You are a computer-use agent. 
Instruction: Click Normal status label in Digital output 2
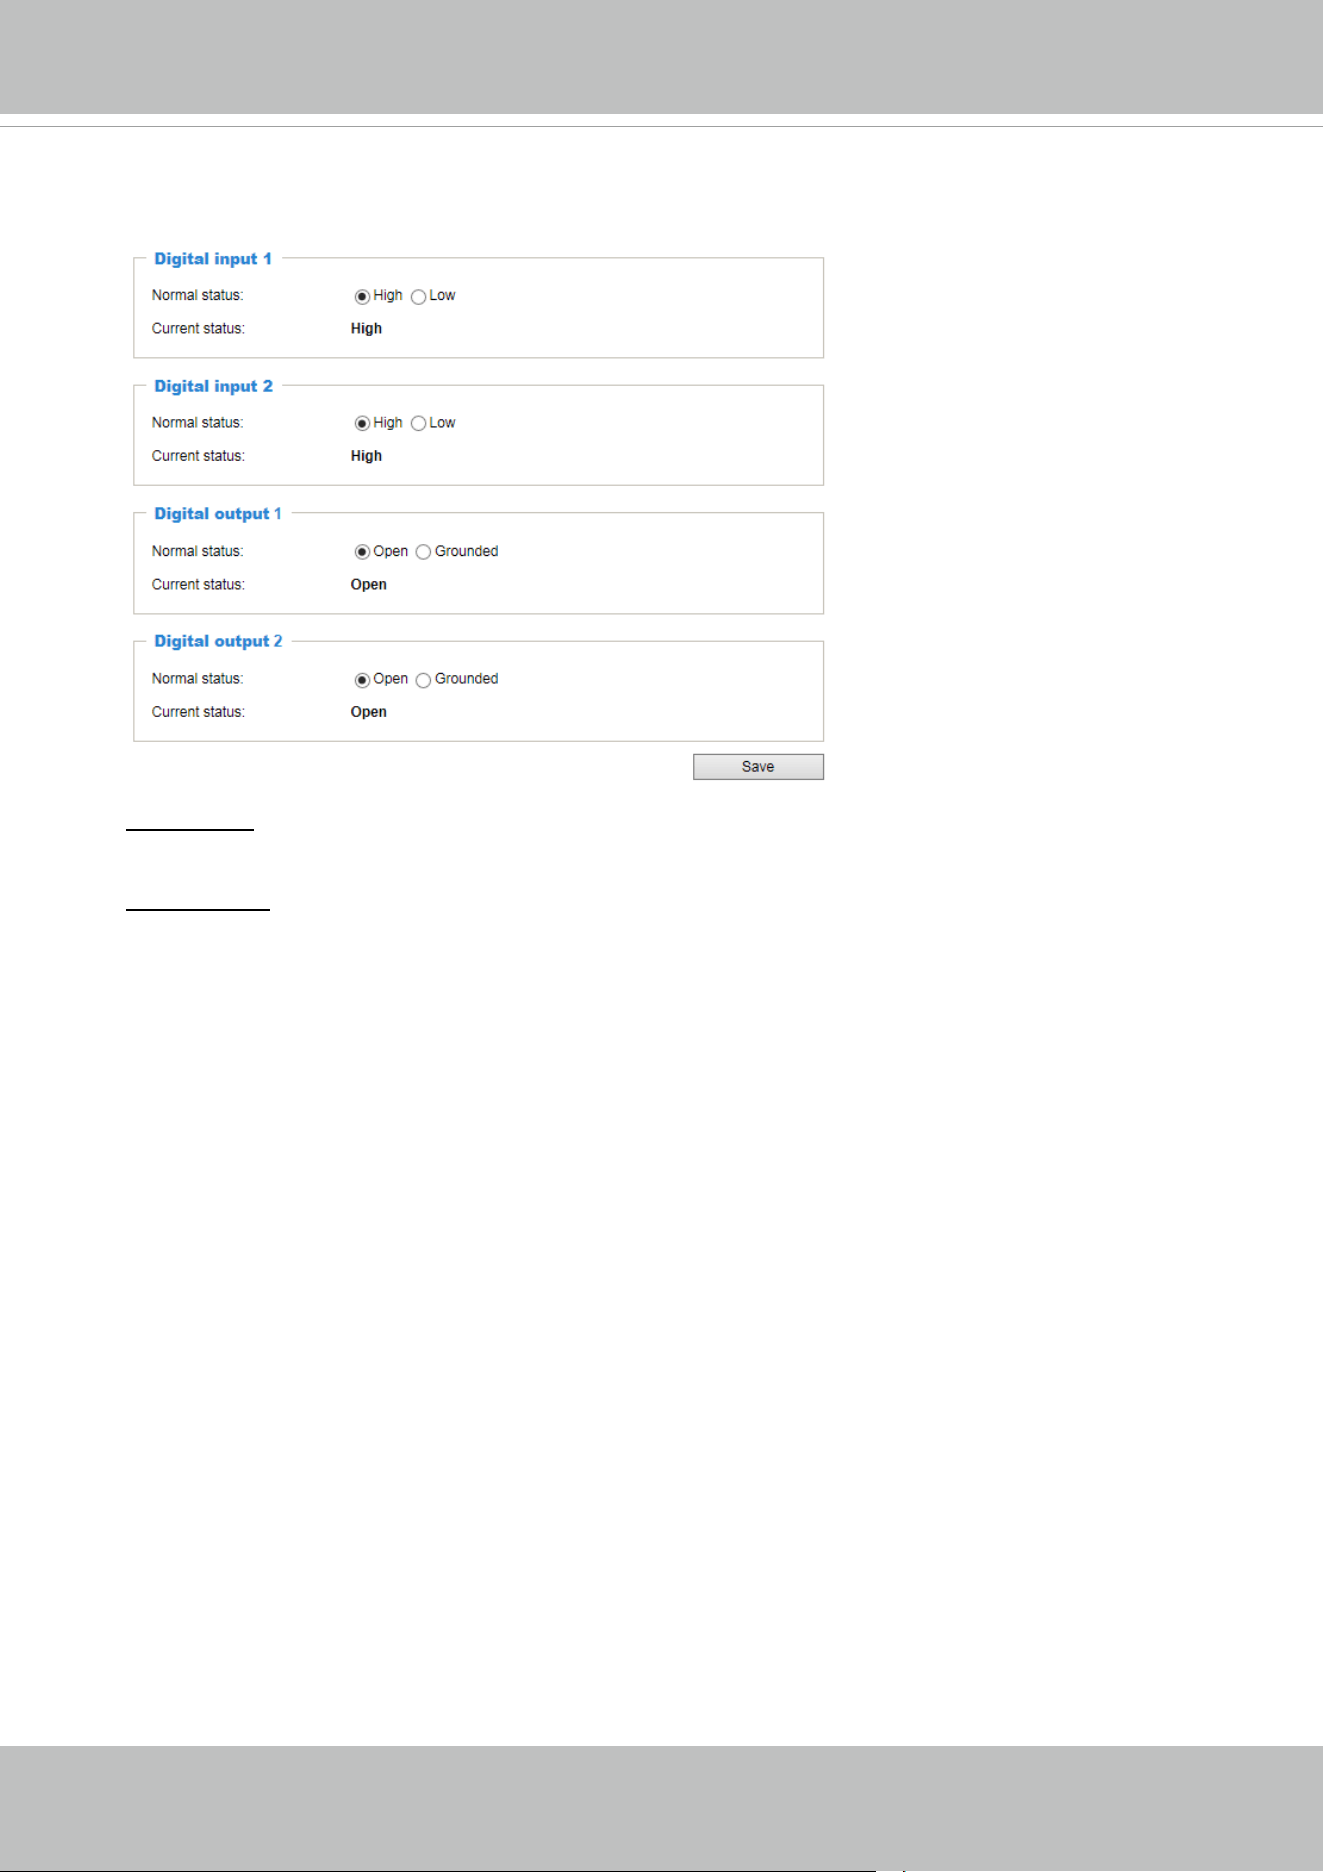[197, 679]
